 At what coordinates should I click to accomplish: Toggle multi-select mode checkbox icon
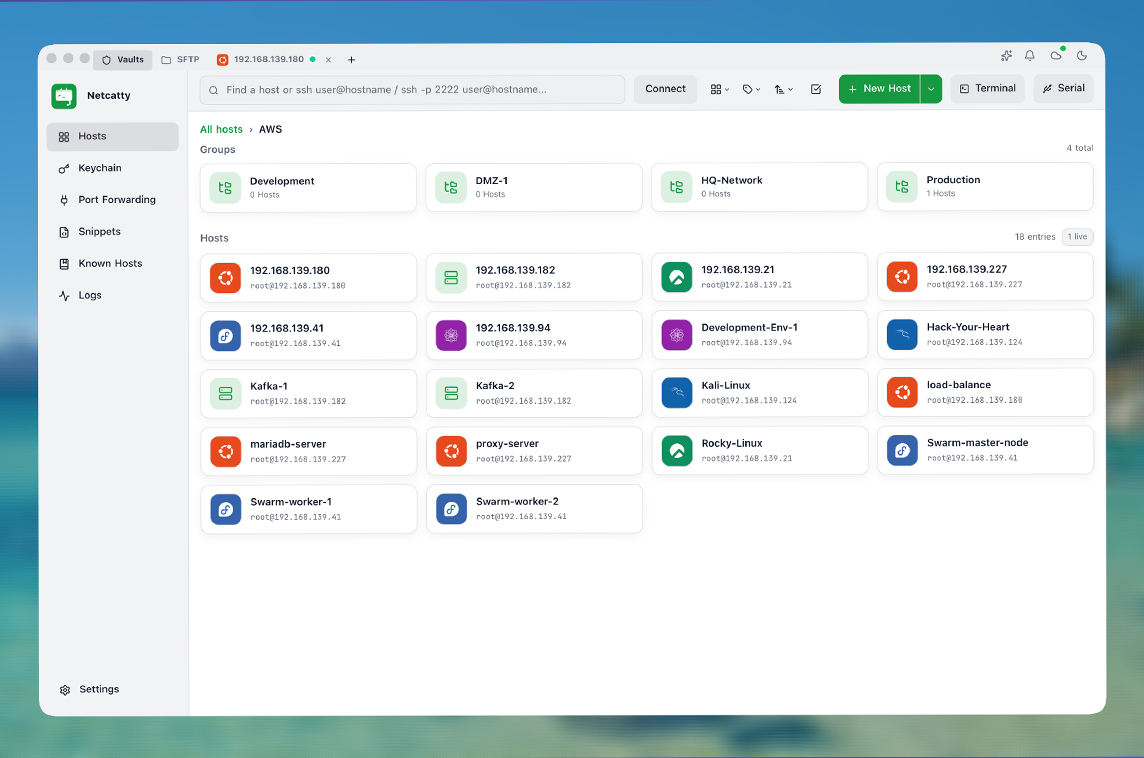click(x=816, y=89)
